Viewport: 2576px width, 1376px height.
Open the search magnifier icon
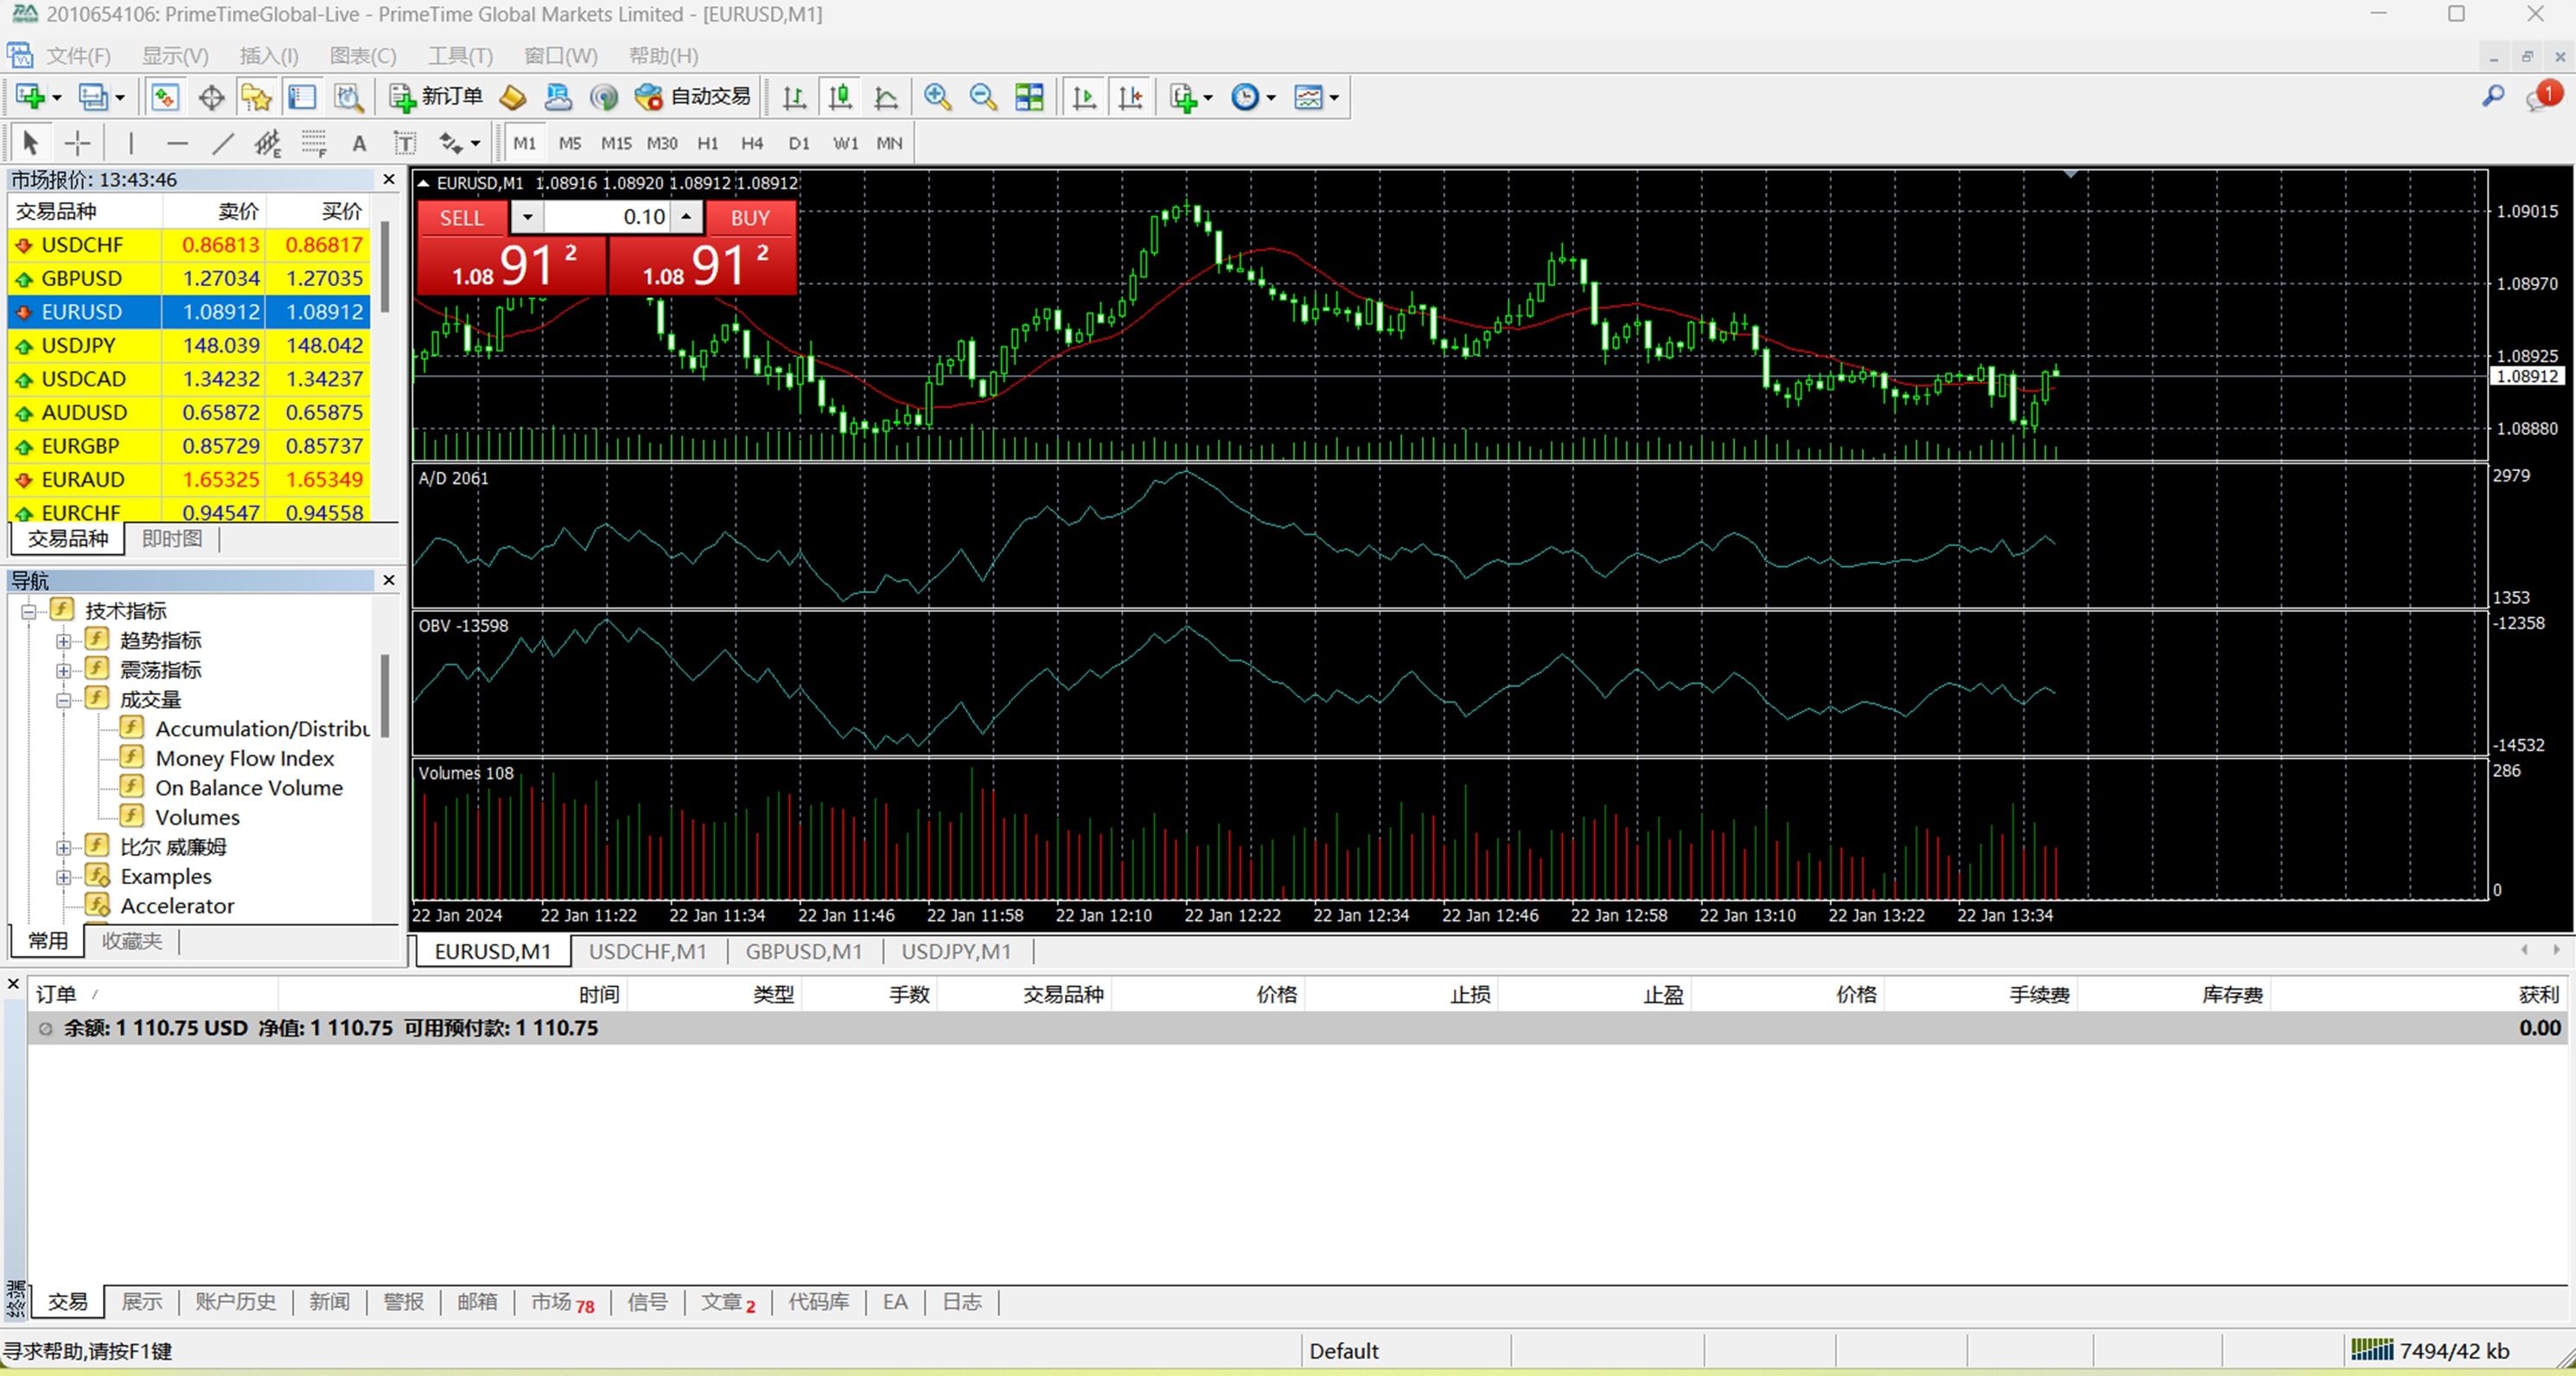pos(2493,96)
